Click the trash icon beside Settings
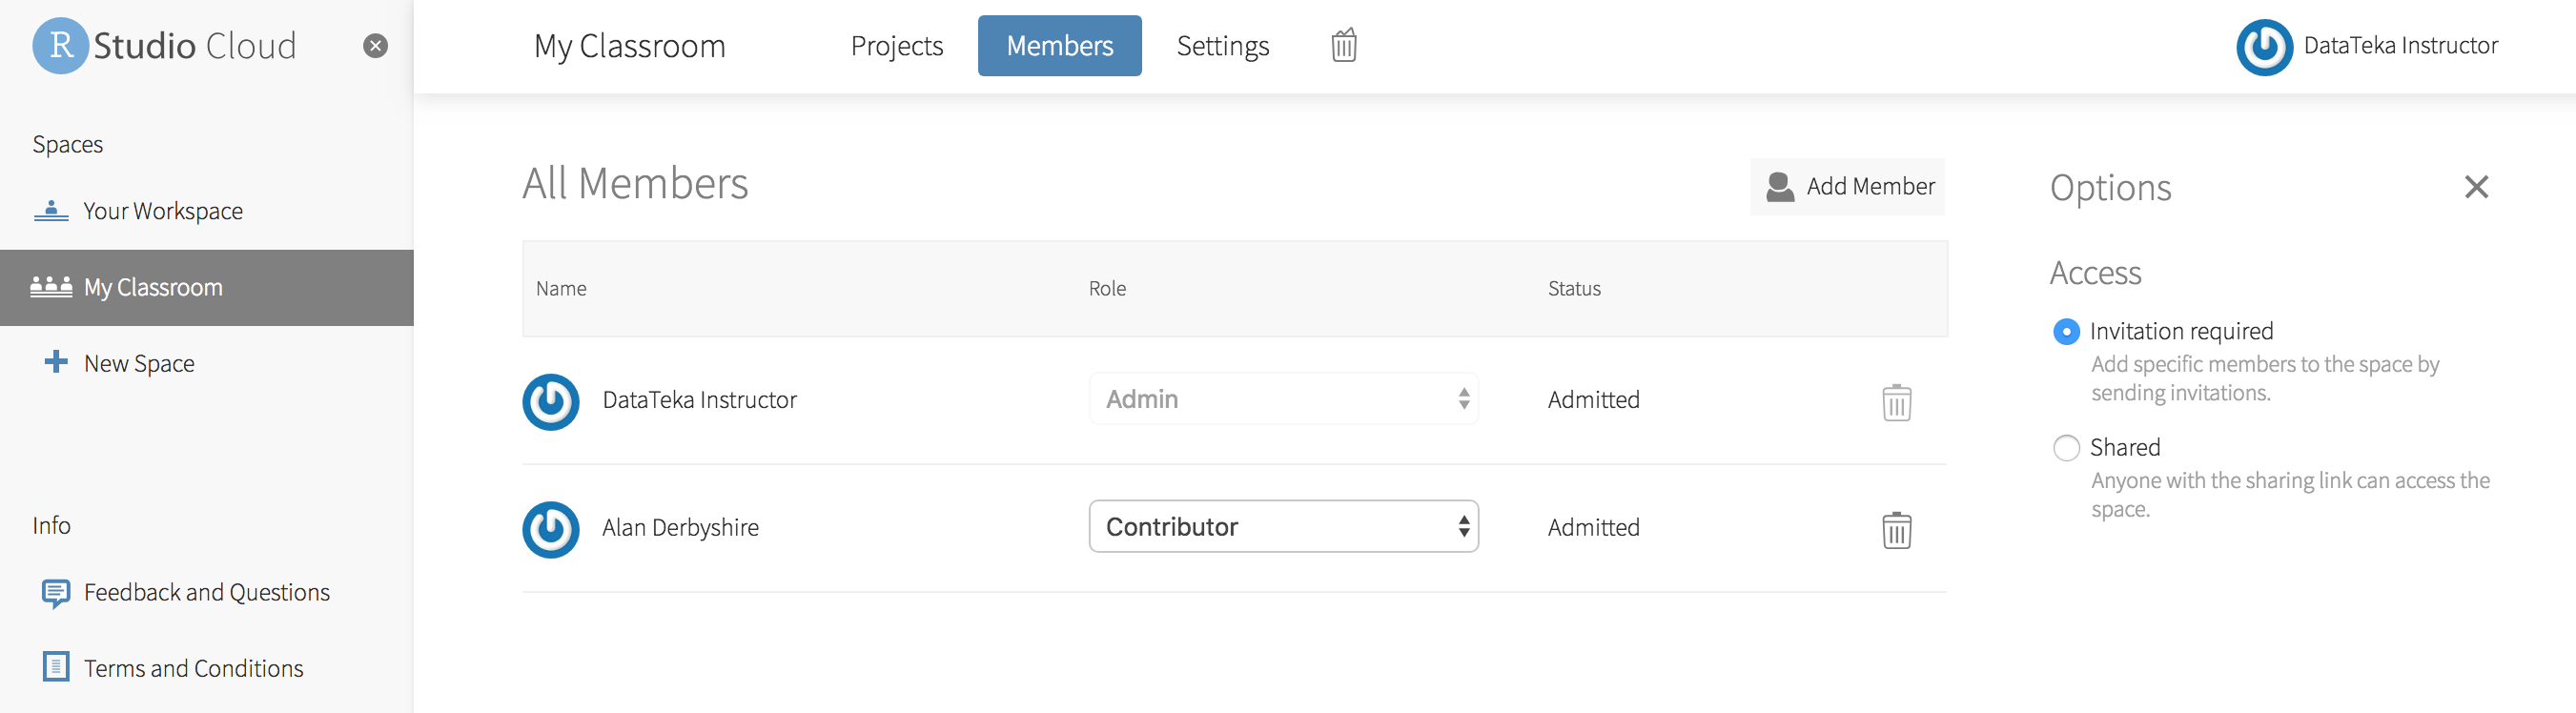The height and width of the screenshot is (713, 2576). point(1344,45)
